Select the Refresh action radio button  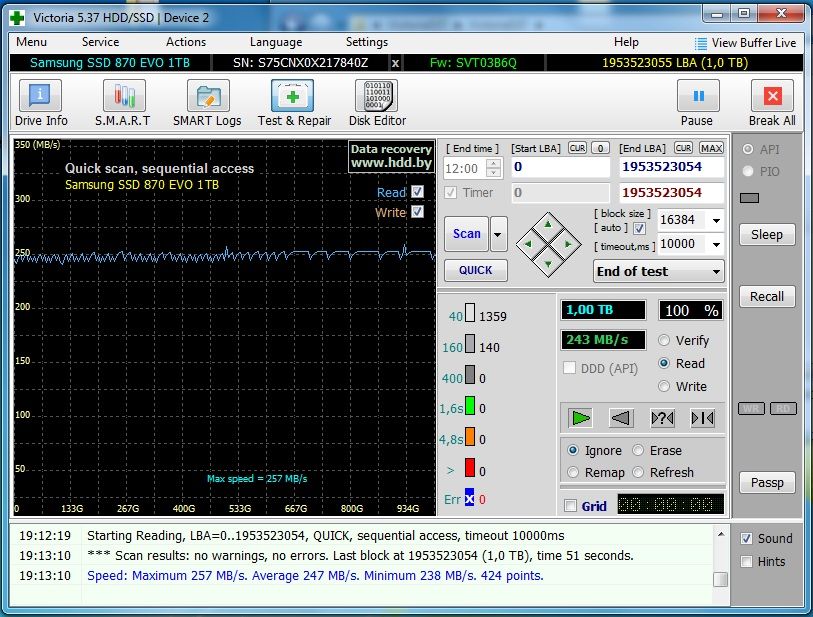pyautogui.click(x=638, y=472)
